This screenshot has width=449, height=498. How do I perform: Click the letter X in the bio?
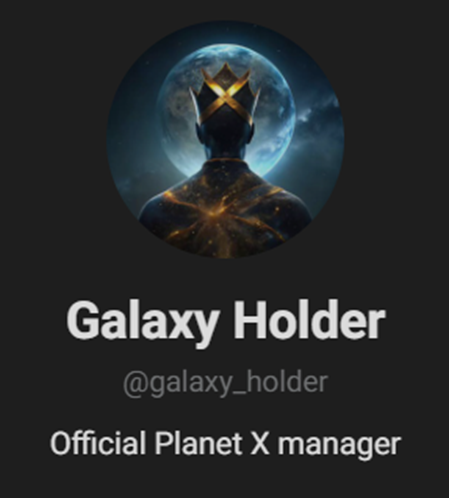click(260, 443)
